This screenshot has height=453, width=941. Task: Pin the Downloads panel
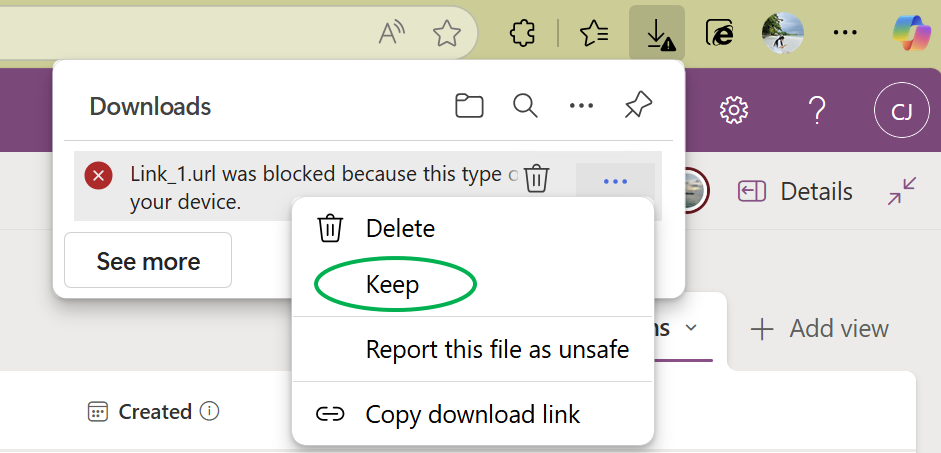click(637, 106)
